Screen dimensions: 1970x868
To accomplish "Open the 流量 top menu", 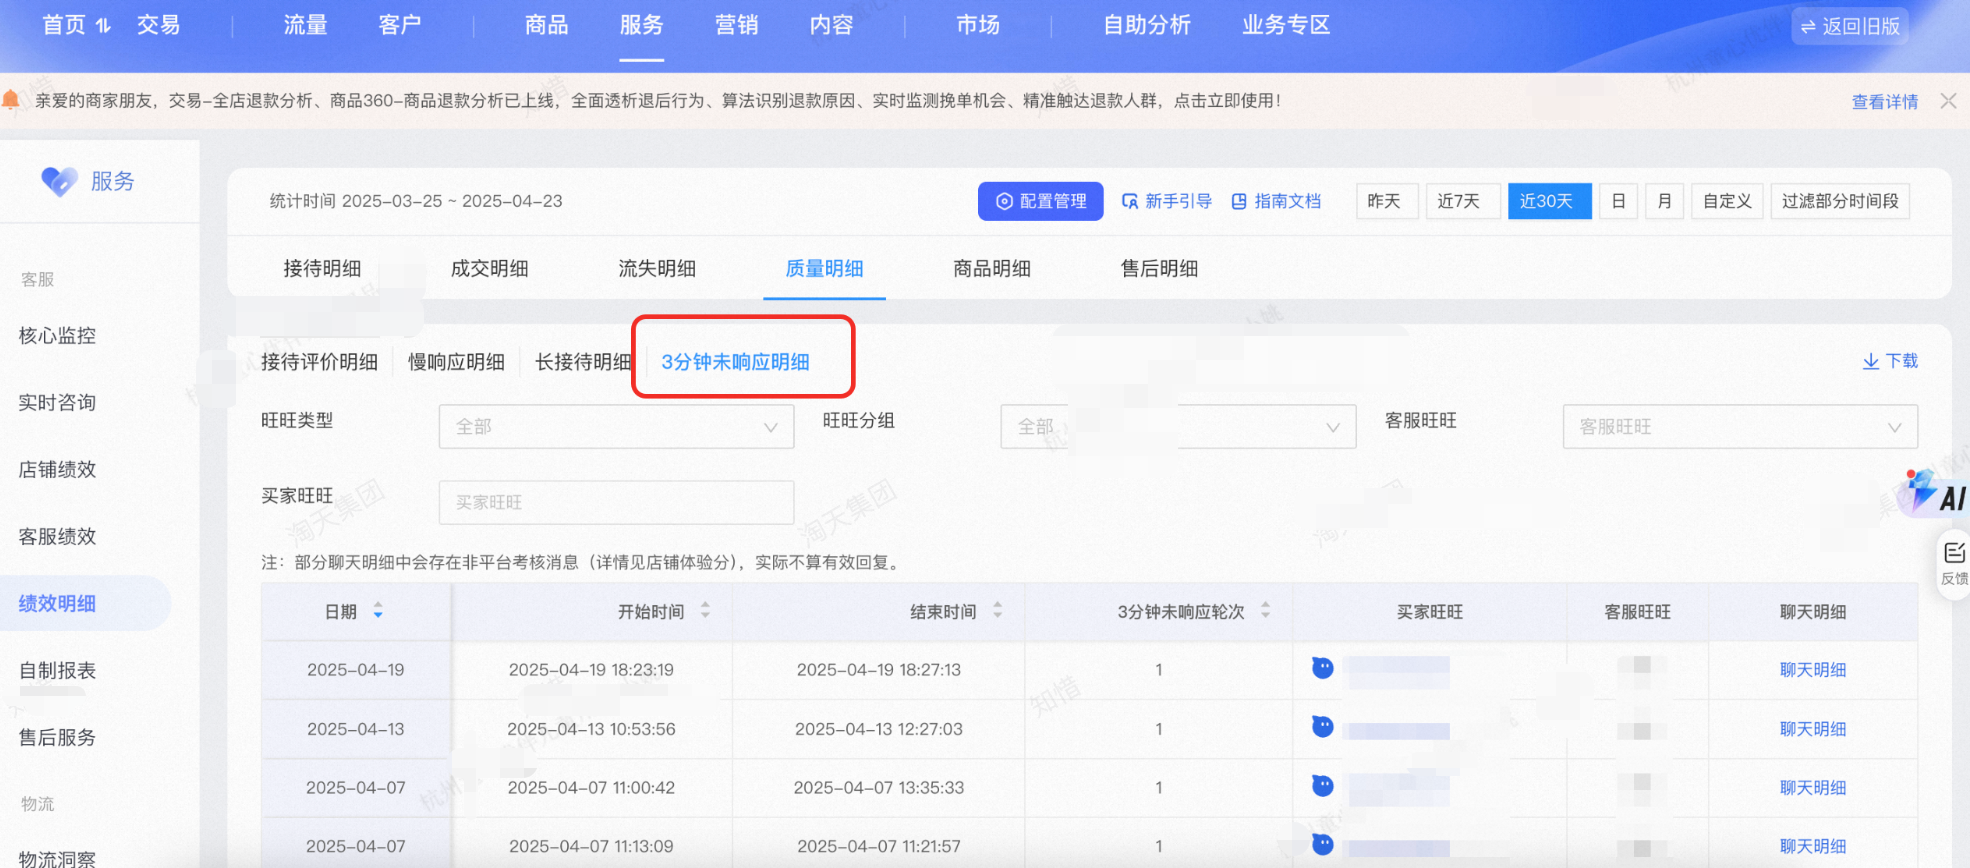I will pos(305,25).
